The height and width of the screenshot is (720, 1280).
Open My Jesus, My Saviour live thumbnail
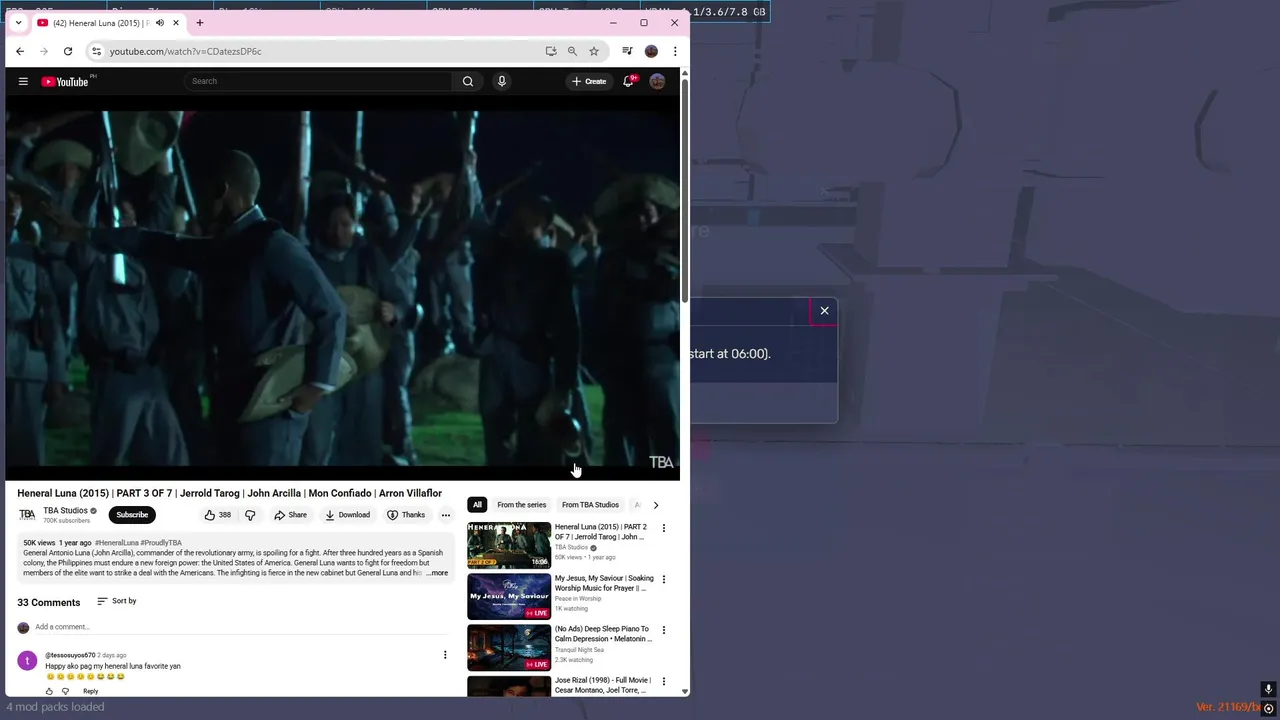click(509, 596)
